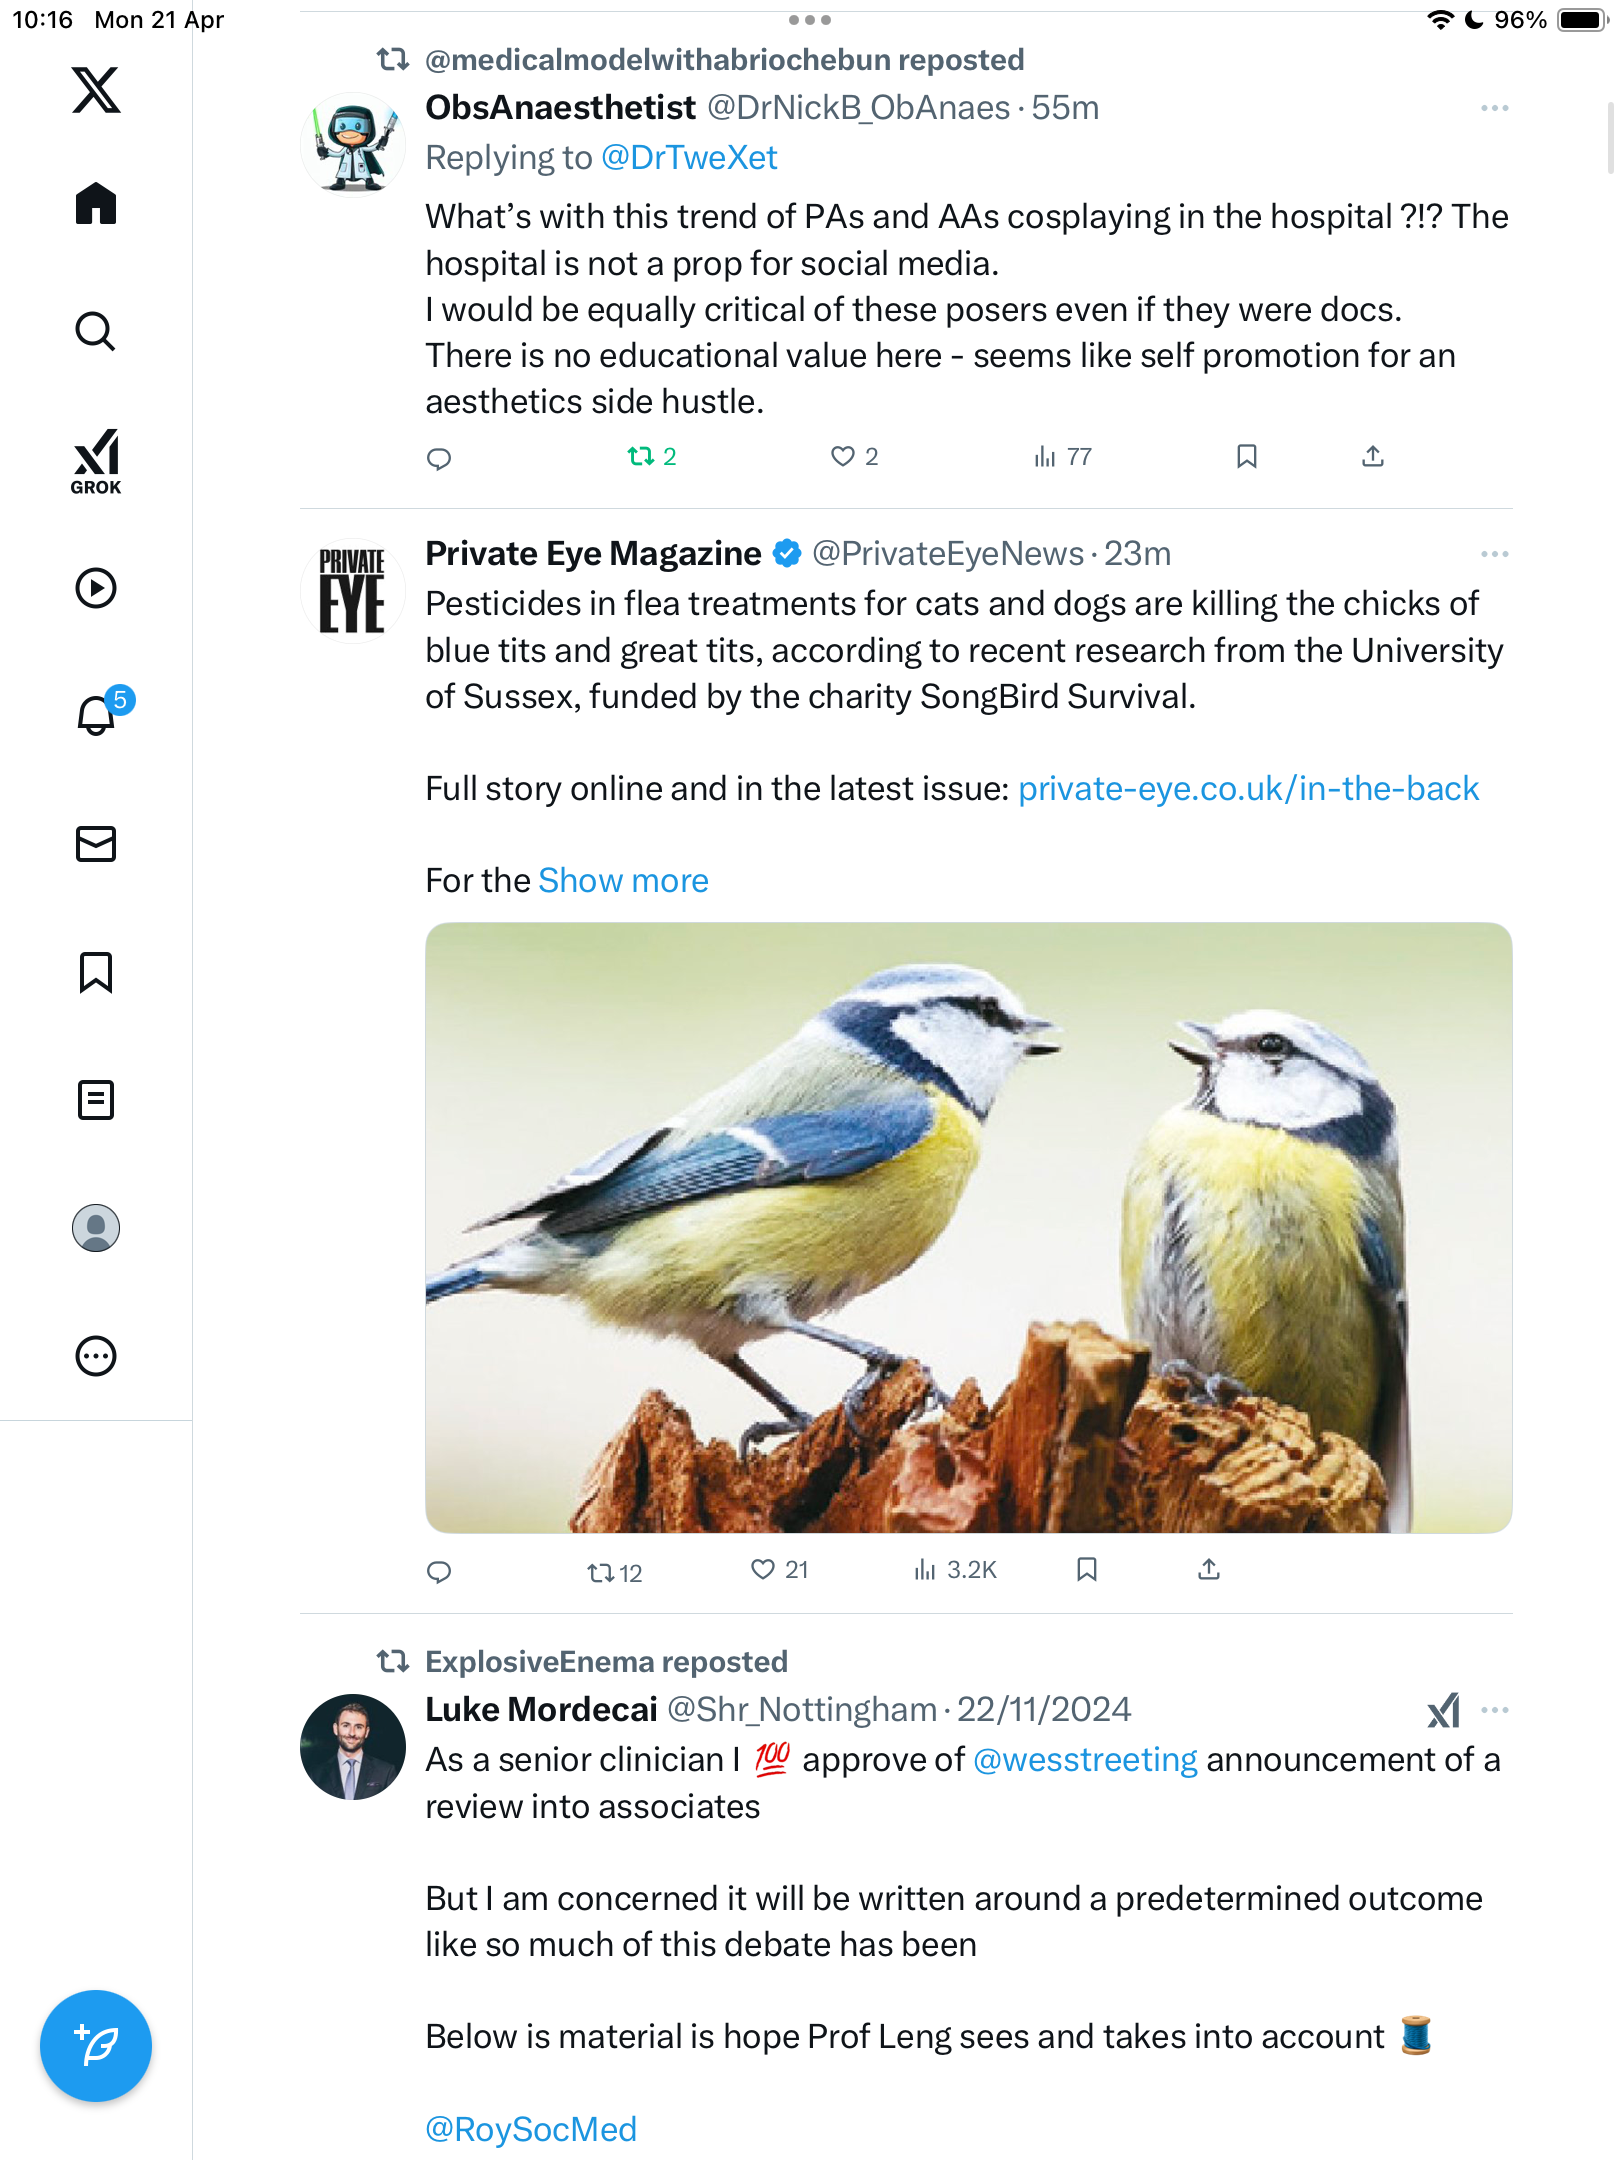The image size is (1620, 2160).
Task: Open Messages envelope icon
Action: [96, 844]
